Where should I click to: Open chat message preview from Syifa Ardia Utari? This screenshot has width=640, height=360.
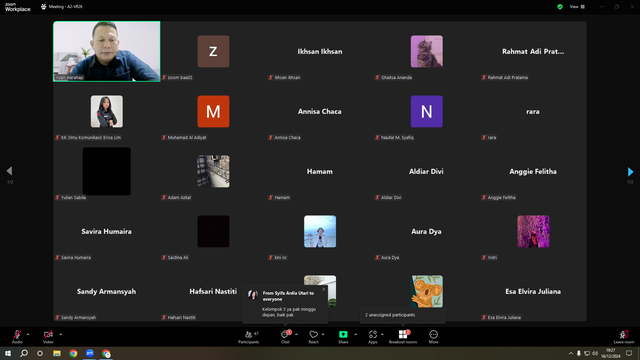[x=285, y=304]
